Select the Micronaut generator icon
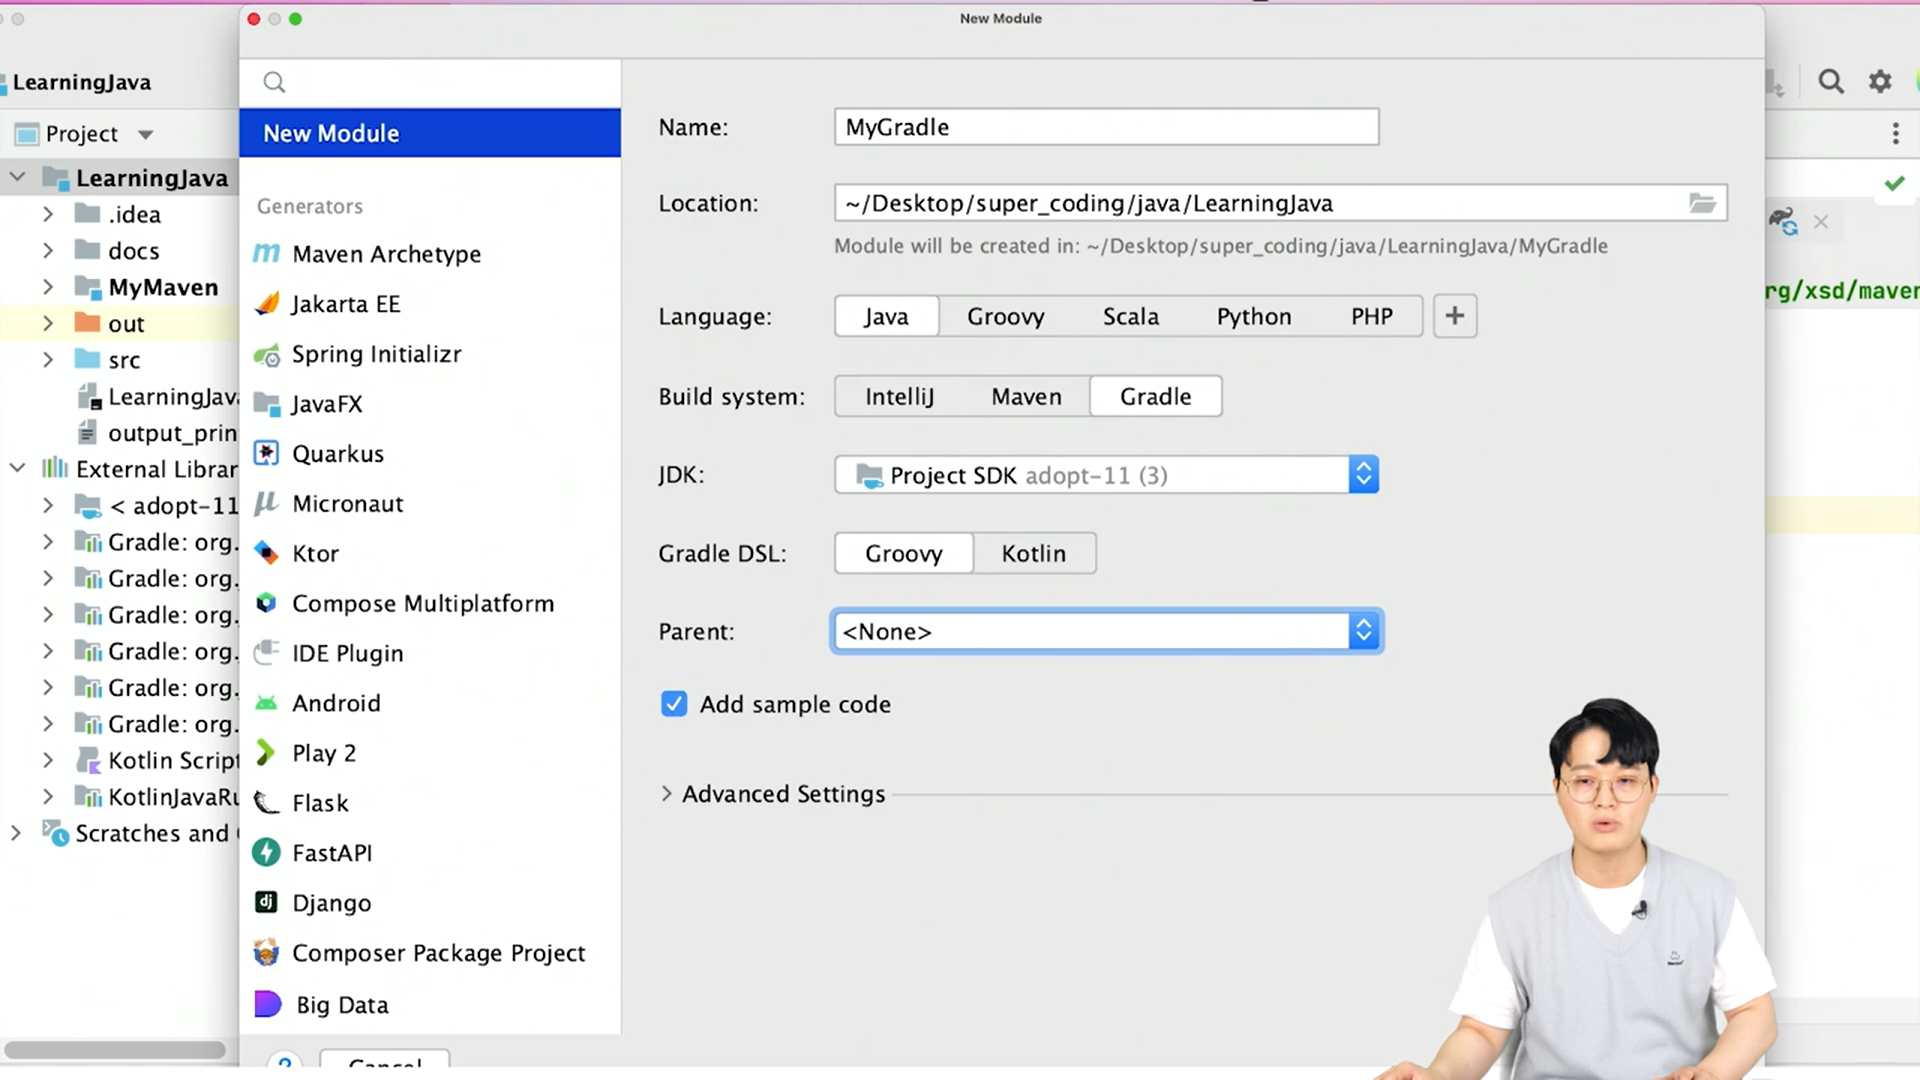 pyautogui.click(x=266, y=504)
